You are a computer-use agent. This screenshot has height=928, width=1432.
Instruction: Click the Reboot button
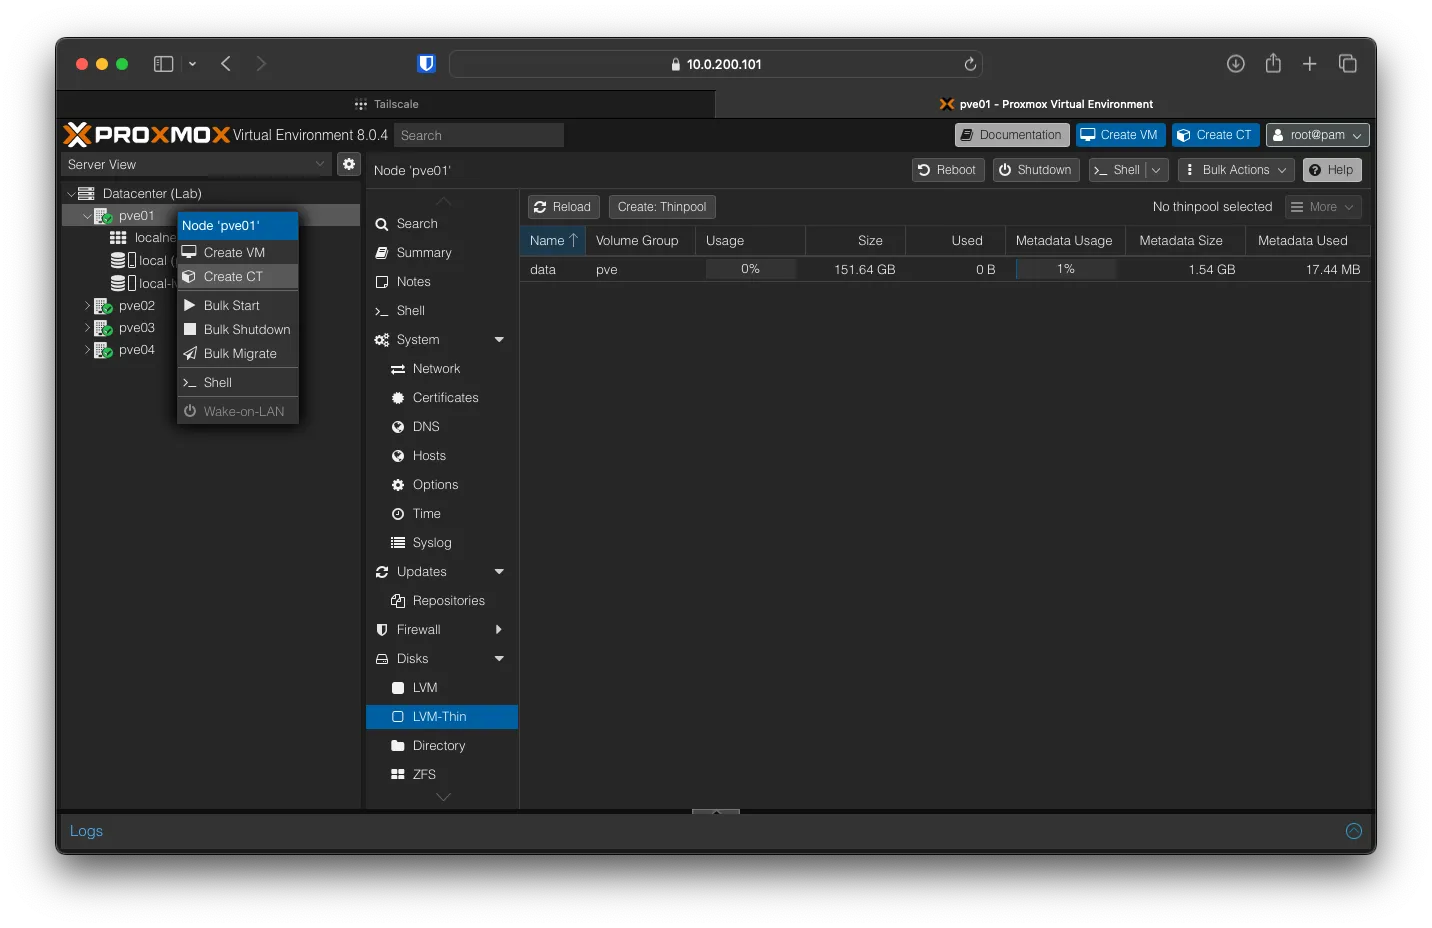click(948, 170)
